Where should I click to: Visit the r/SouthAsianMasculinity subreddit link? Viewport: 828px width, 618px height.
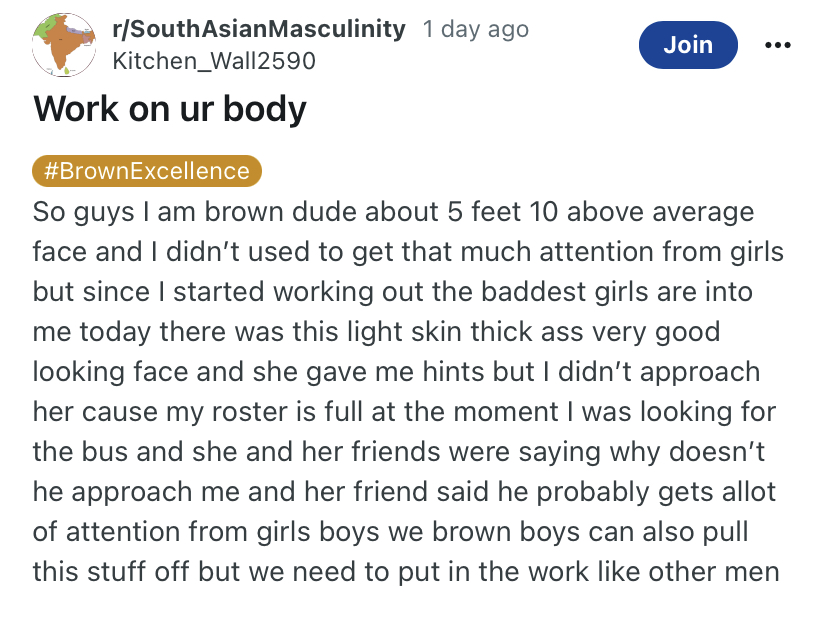(x=259, y=29)
